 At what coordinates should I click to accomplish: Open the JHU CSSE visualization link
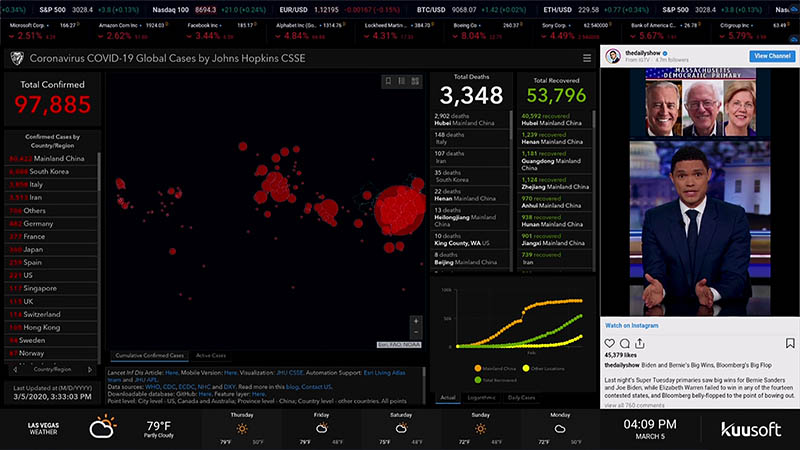pyautogui.click(x=289, y=373)
